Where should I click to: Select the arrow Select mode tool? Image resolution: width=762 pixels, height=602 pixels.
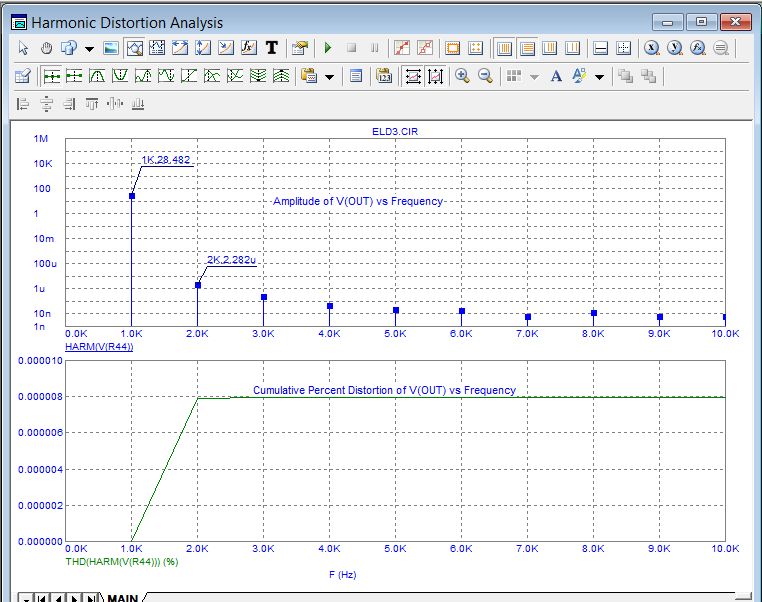23,48
